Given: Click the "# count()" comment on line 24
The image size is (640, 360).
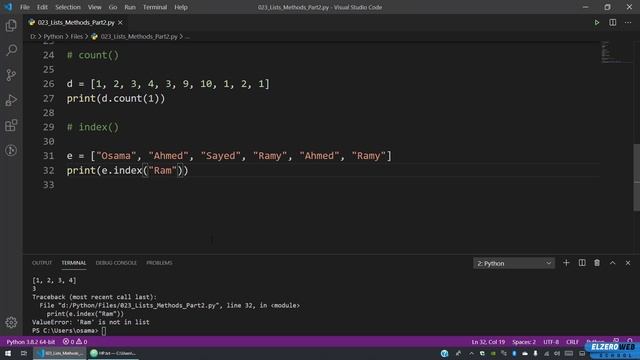Looking at the screenshot, I should pos(93,55).
